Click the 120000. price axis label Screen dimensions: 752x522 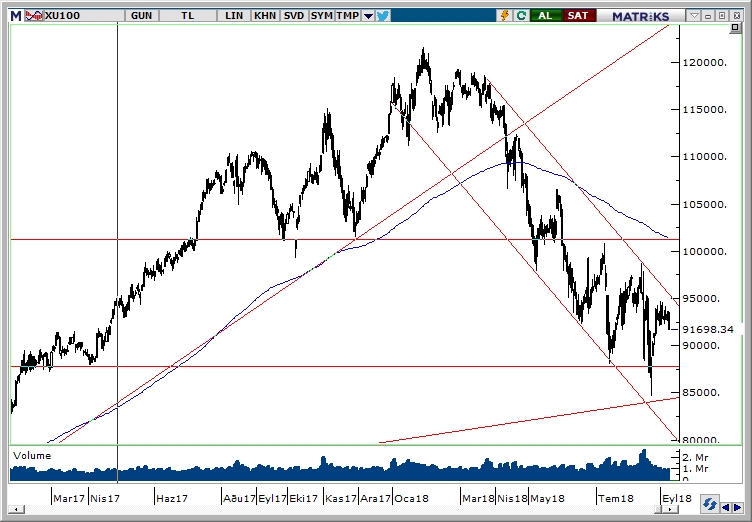[705, 63]
